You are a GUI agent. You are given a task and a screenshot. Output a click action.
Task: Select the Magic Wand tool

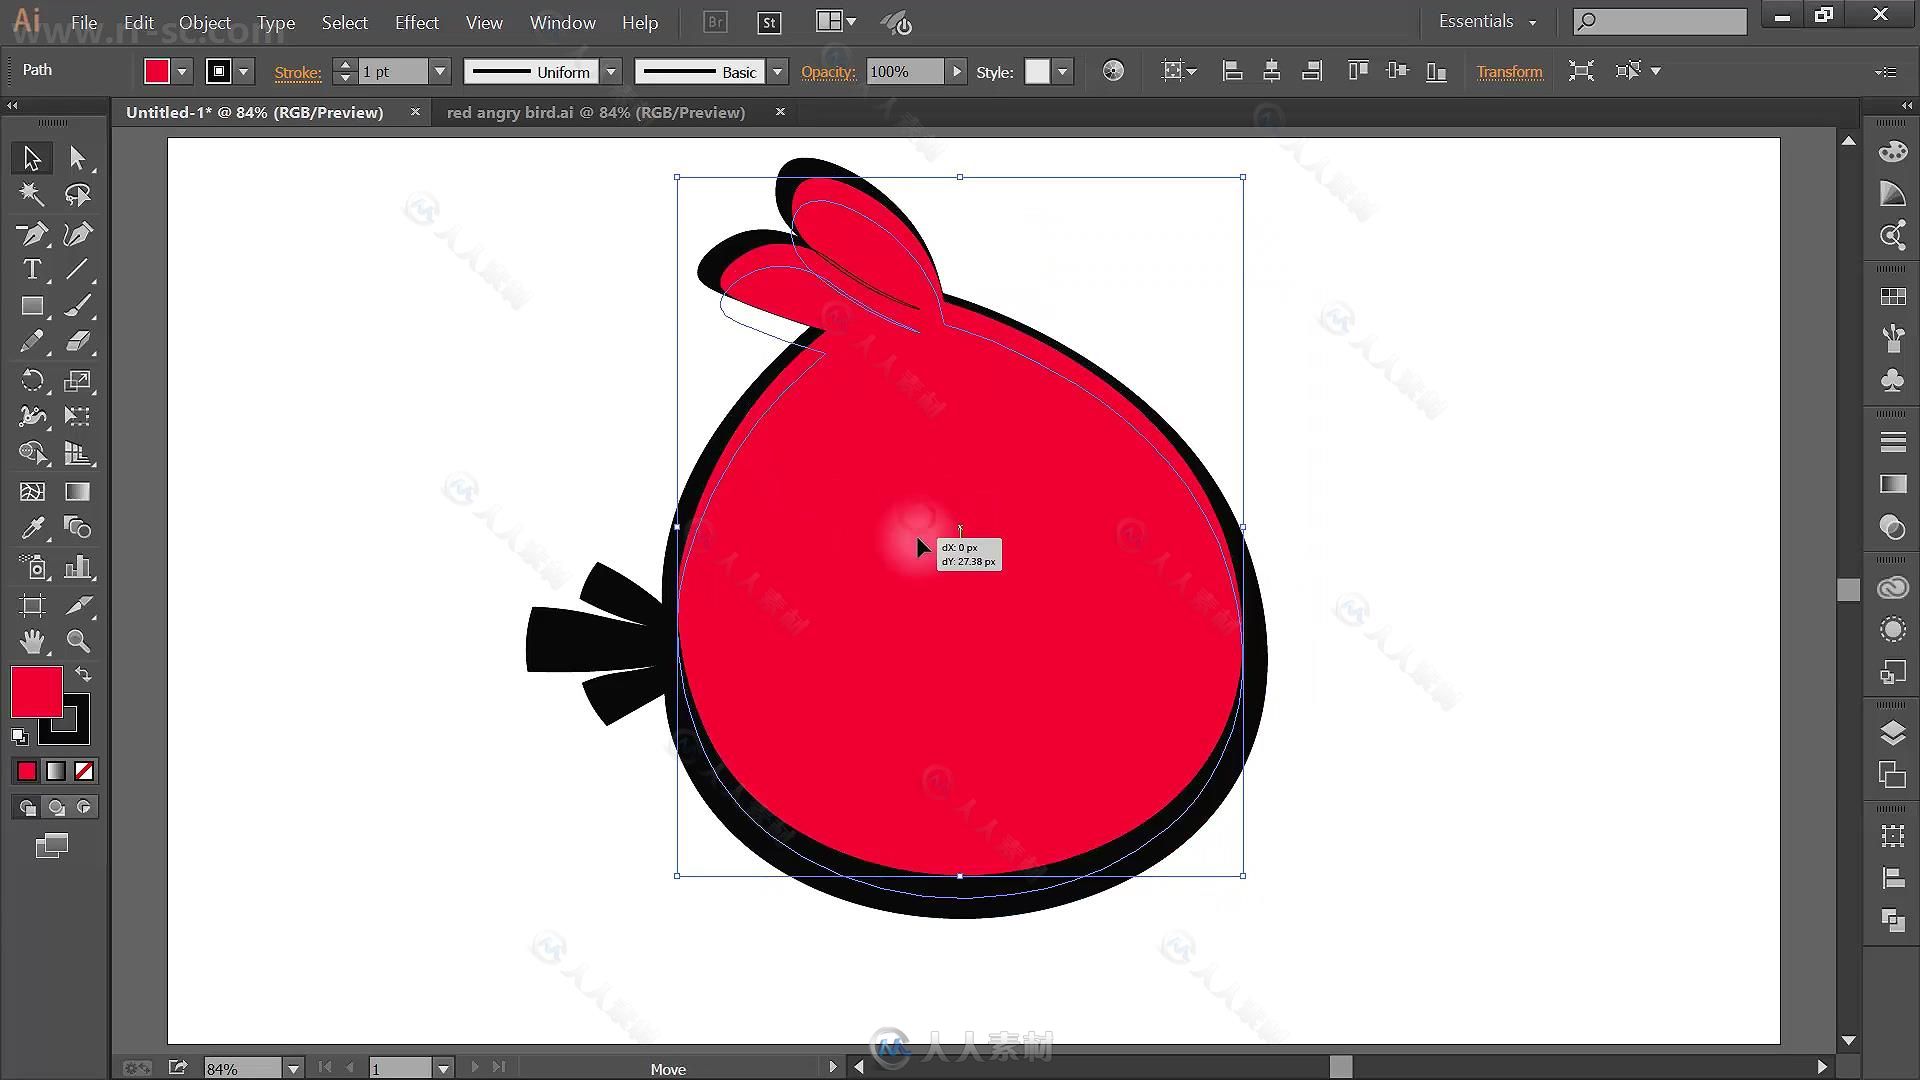click(x=32, y=195)
